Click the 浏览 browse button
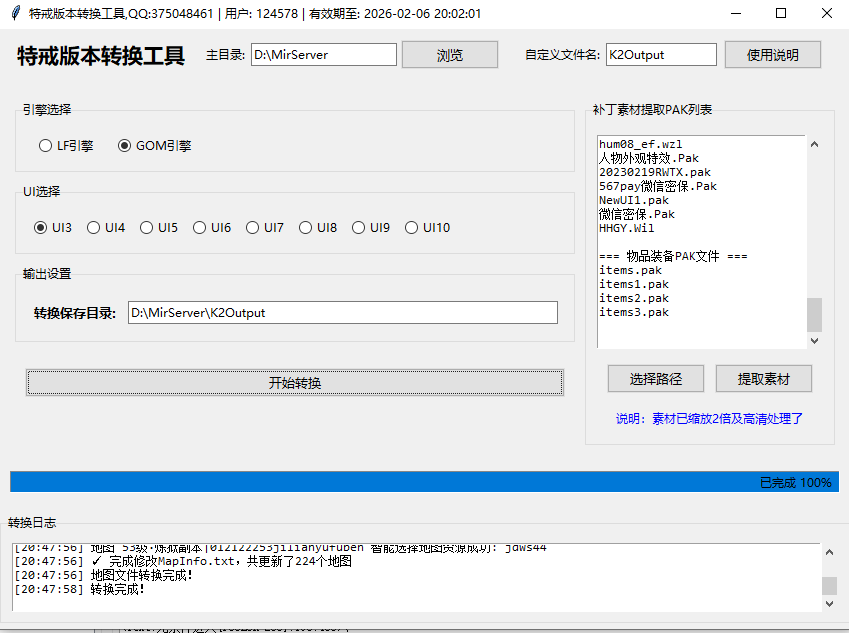This screenshot has width=849, height=633. point(449,54)
